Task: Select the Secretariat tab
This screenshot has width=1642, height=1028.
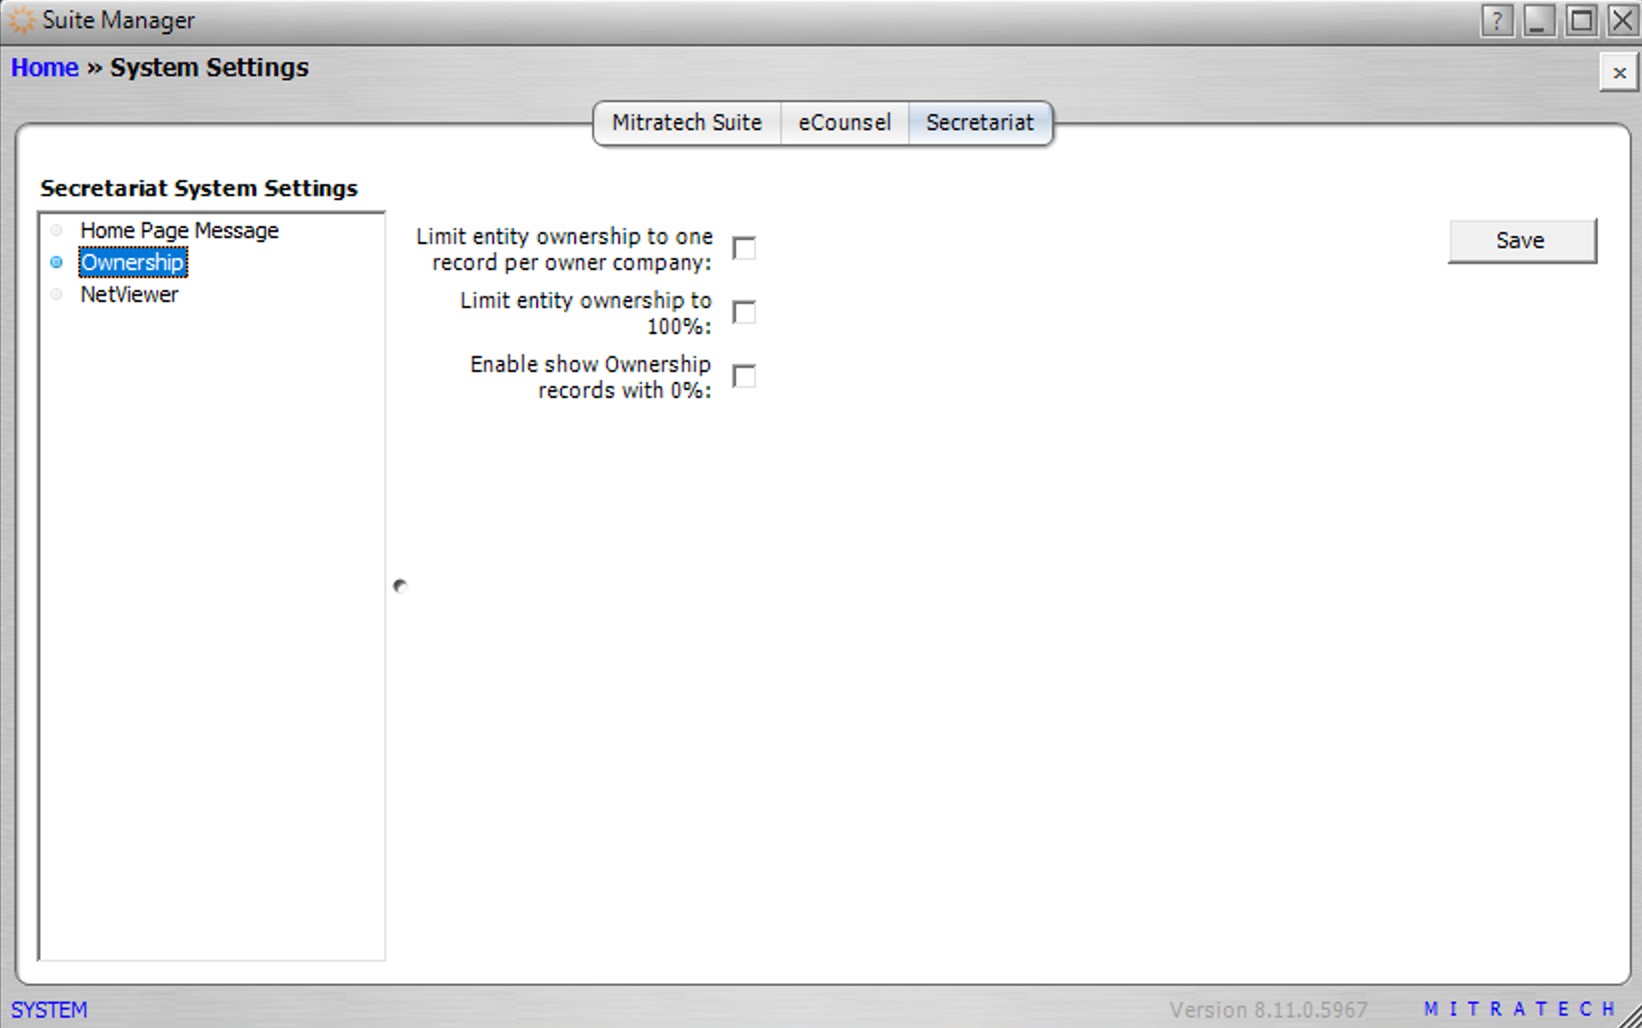Action: [980, 123]
